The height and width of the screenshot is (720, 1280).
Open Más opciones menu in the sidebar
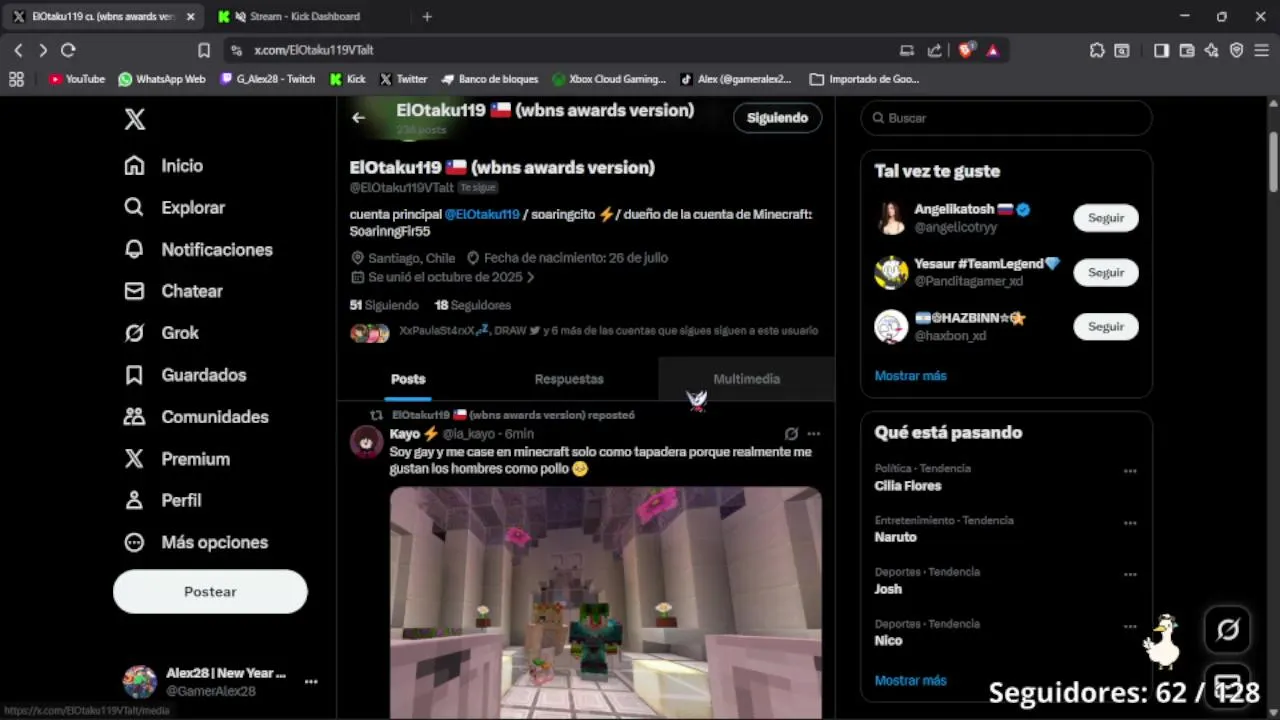point(195,542)
